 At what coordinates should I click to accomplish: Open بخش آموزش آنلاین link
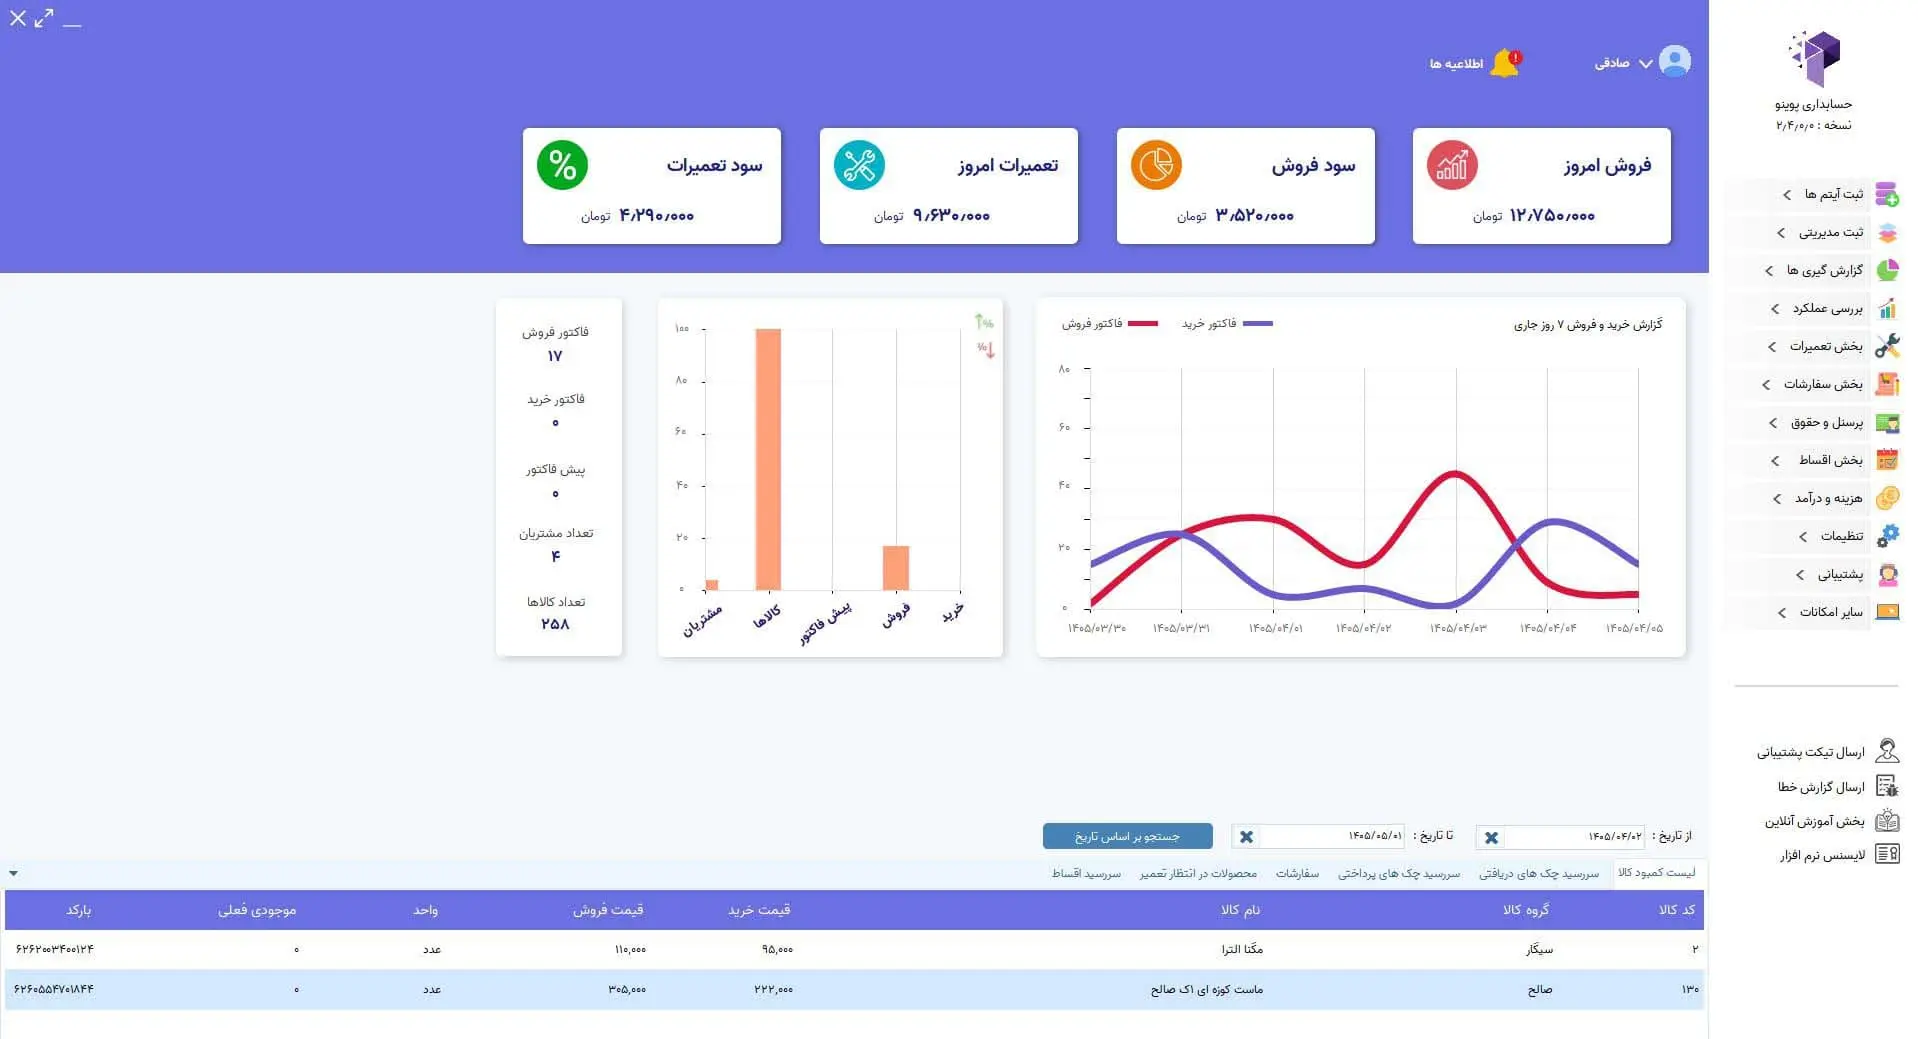click(1814, 821)
